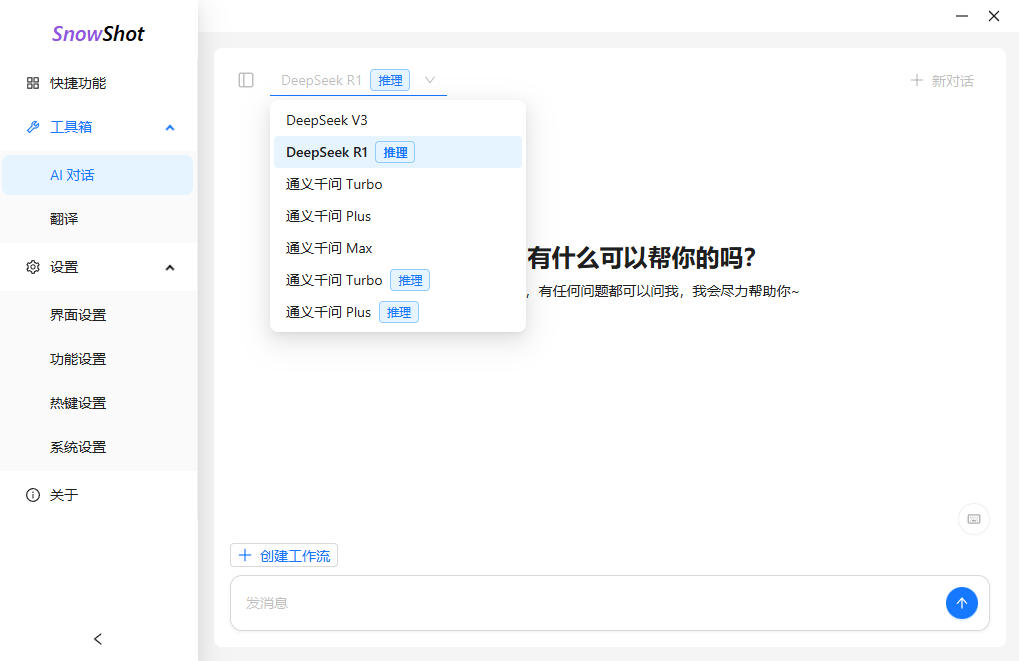
Task: Open 关于 via the info icon
Action: click(31, 494)
